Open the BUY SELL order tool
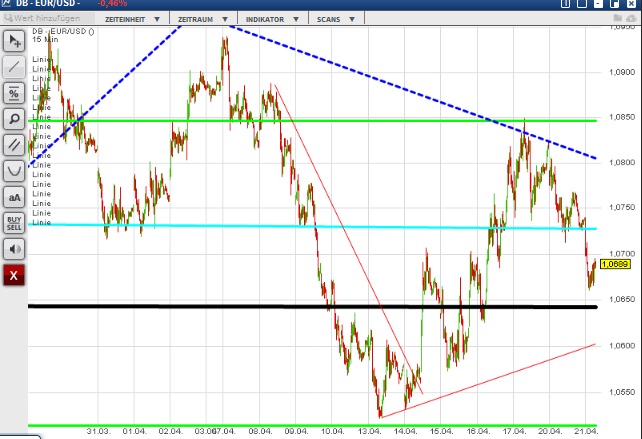The width and height of the screenshot is (642, 439). click(14, 223)
